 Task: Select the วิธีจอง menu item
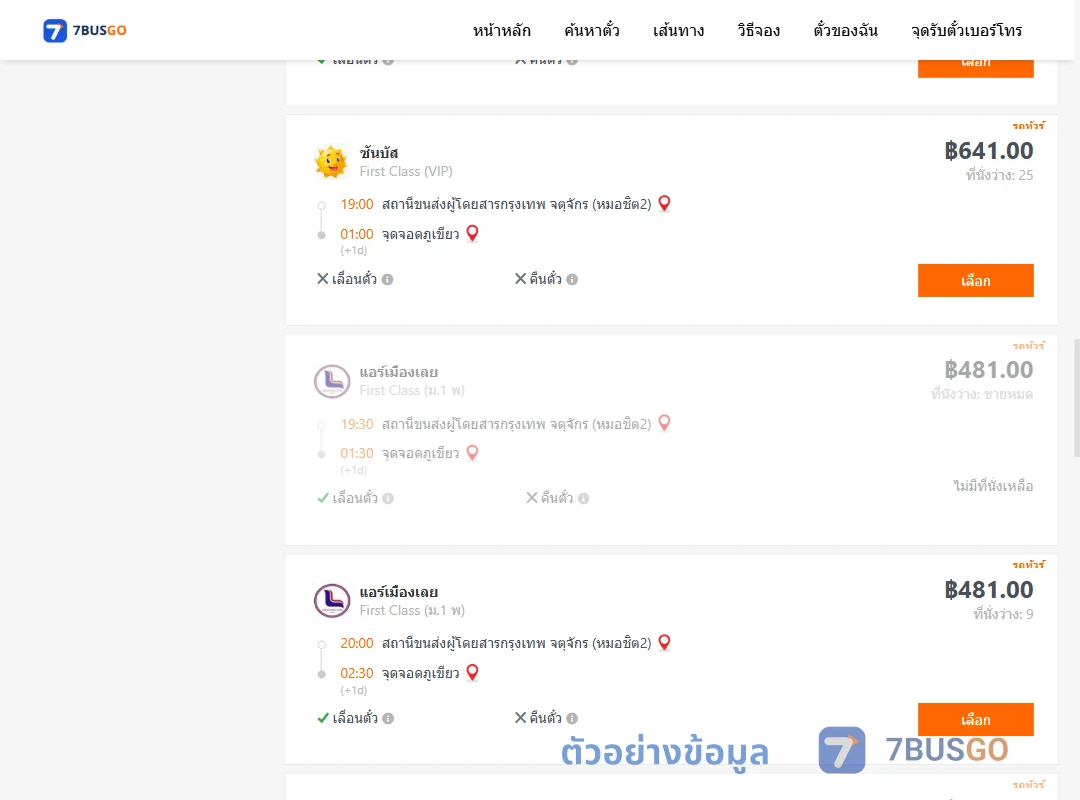pyautogui.click(x=758, y=31)
